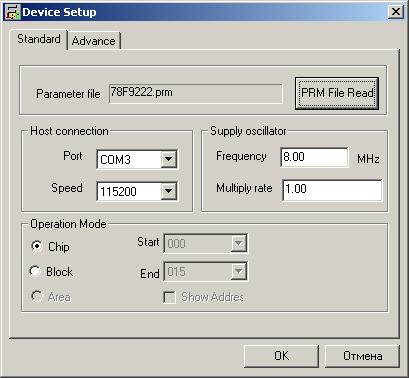This screenshot has width=409, height=378.
Task: Open the Port COM3 dropdown arrow
Action: pyautogui.click(x=169, y=159)
